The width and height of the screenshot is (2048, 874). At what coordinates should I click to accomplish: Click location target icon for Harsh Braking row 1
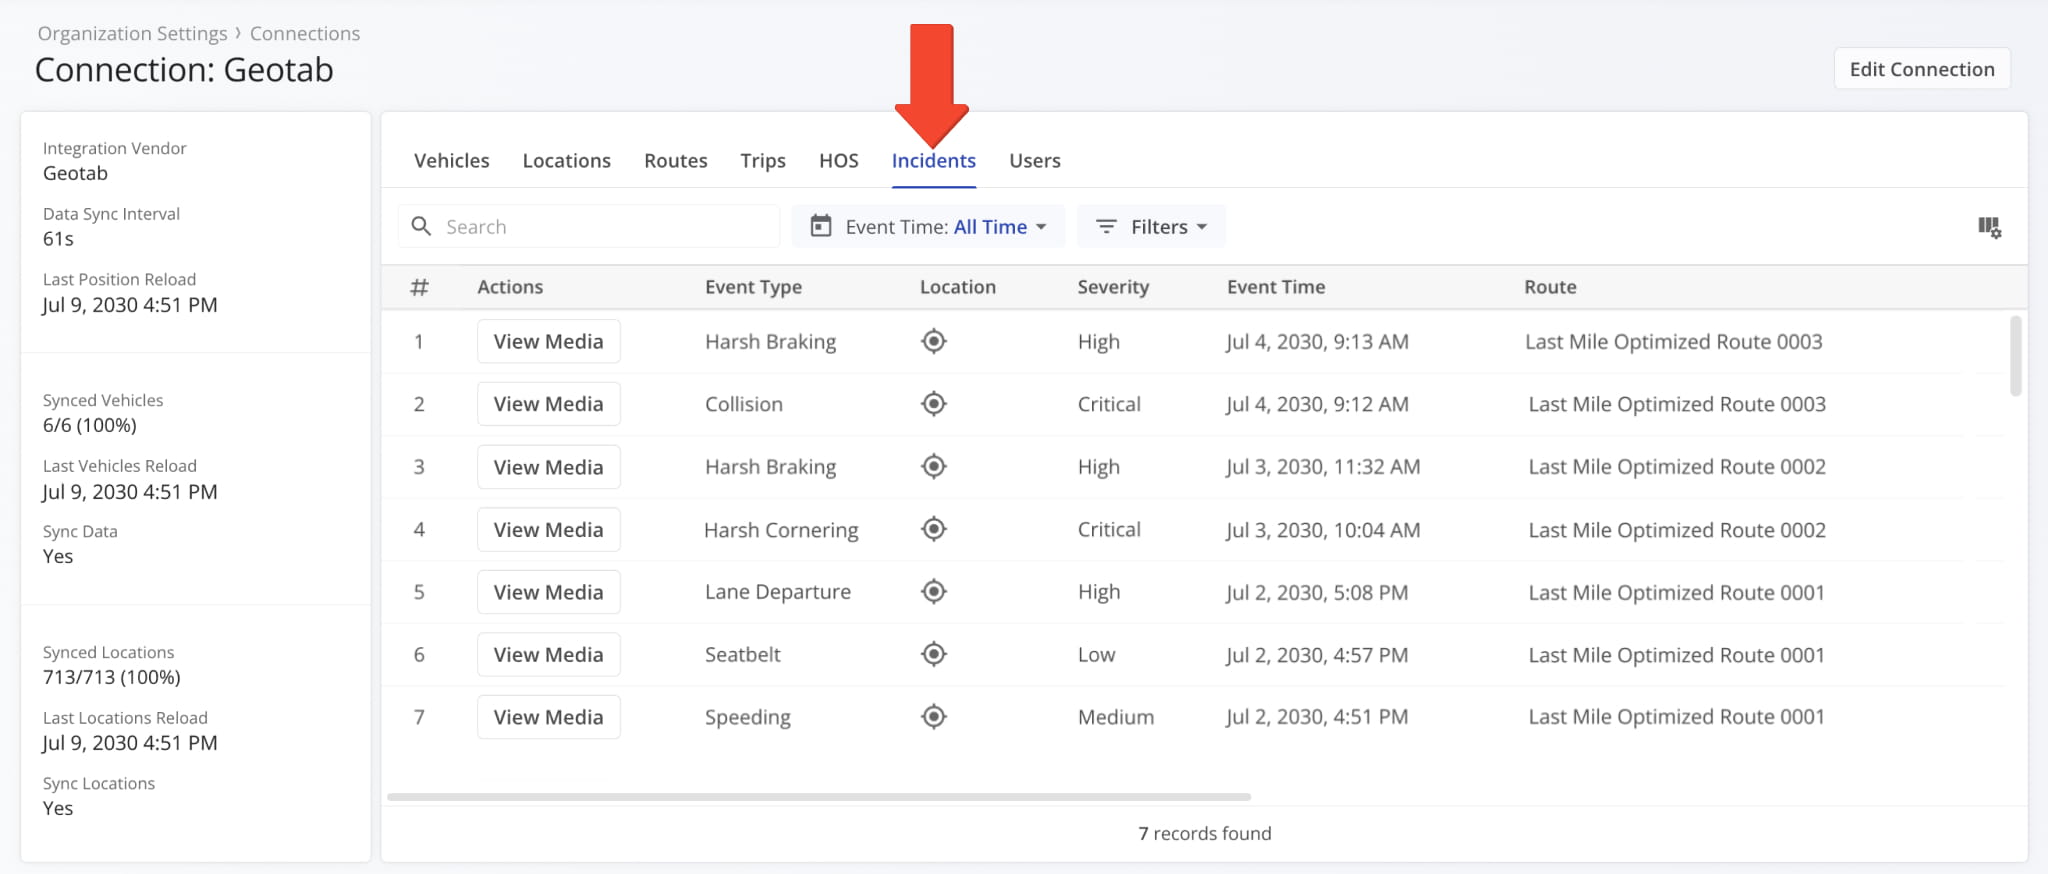coord(933,341)
